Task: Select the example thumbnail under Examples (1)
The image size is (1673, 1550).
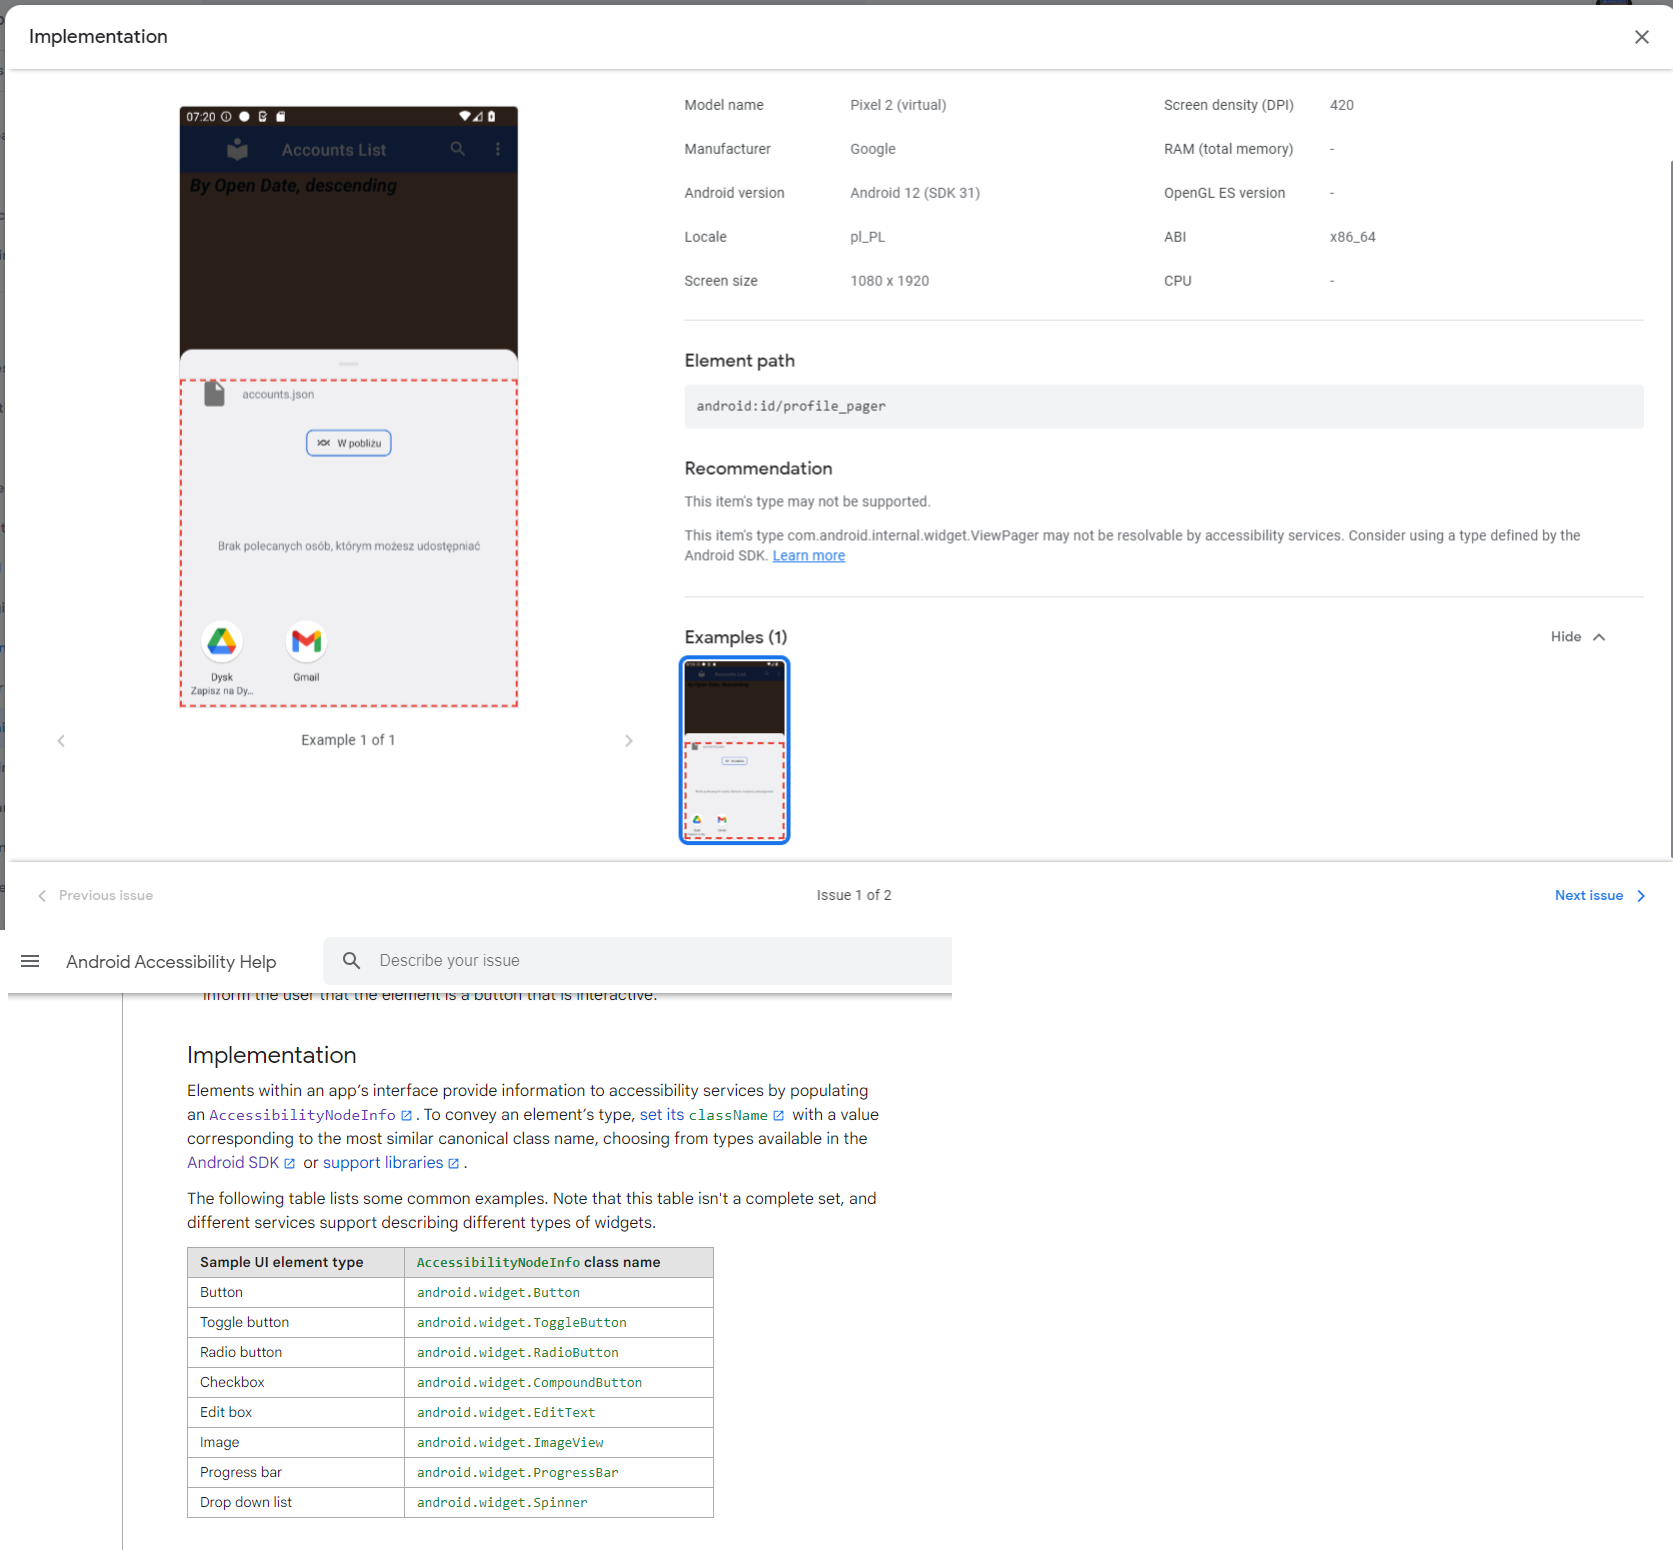Action: coord(734,750)
